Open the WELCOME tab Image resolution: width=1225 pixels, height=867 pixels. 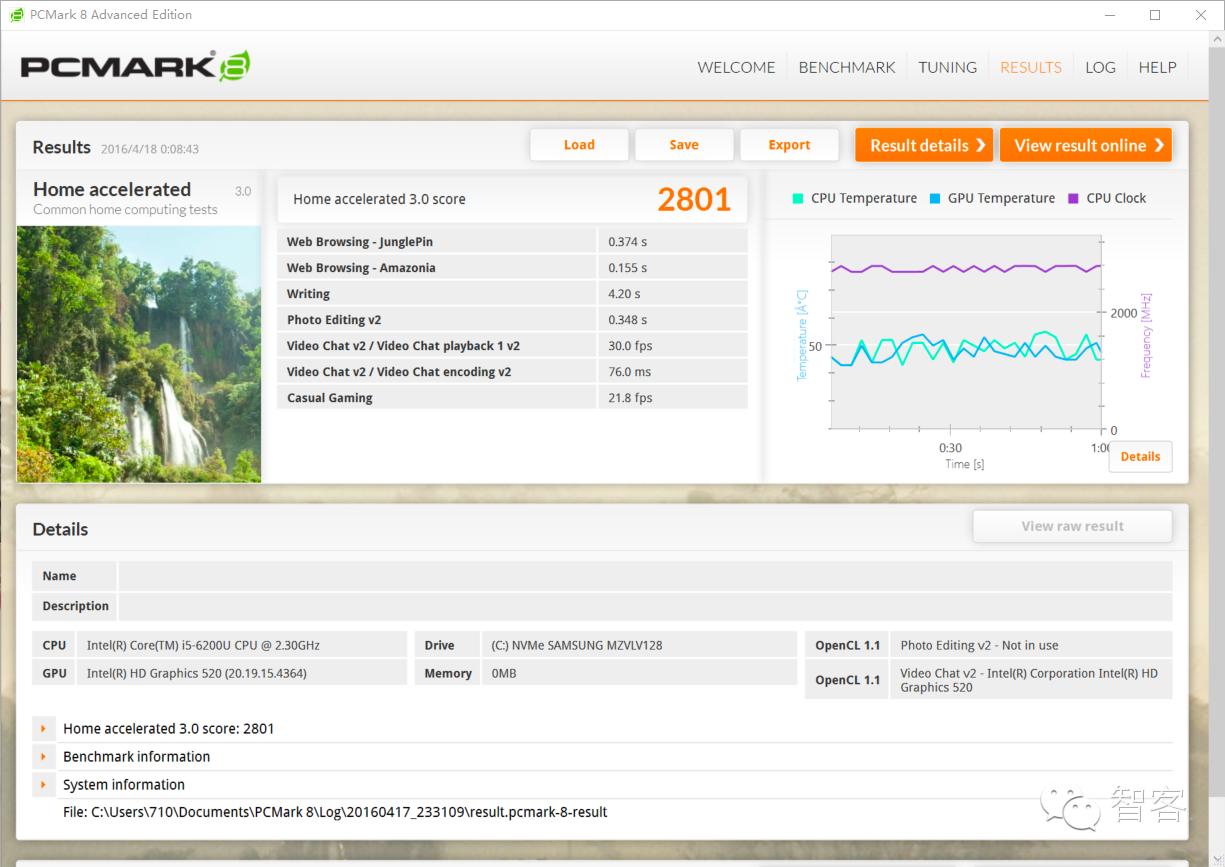point(736,67)
